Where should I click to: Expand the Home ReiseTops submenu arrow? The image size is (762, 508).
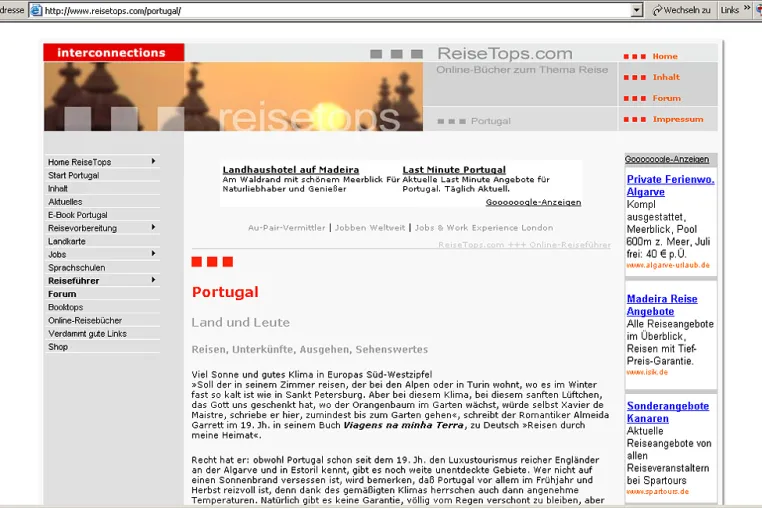[153, 161]
